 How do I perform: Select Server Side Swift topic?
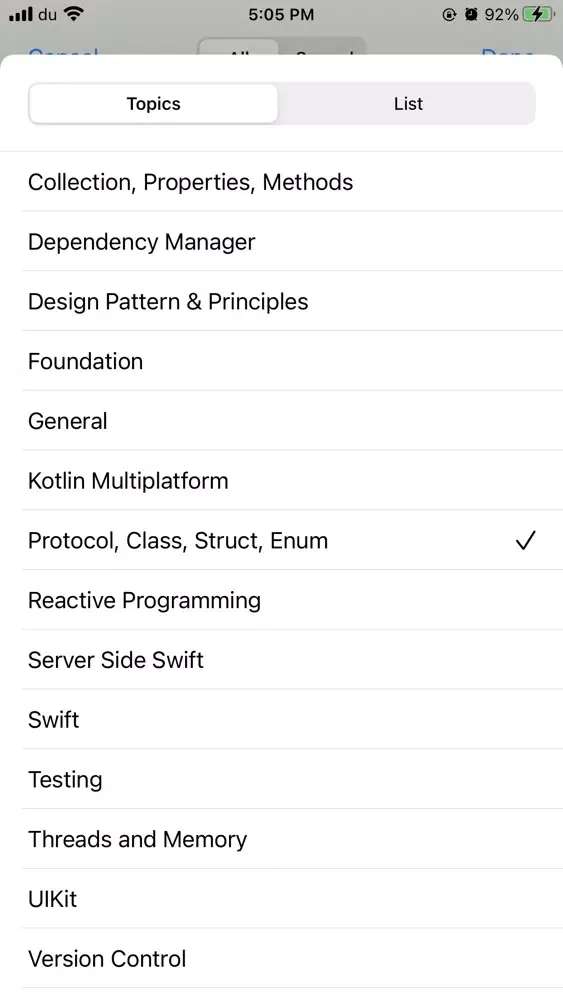(281, 659)
